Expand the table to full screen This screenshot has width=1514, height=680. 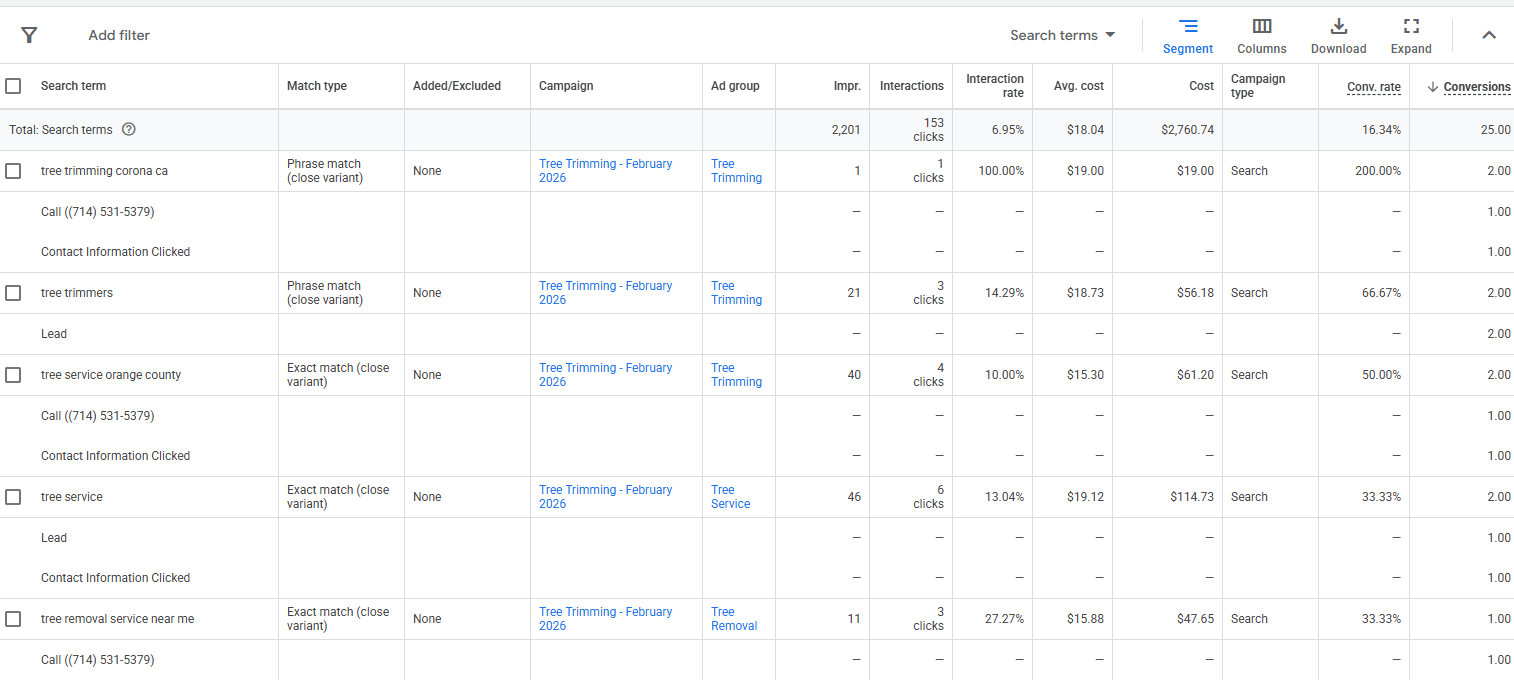coord(1411,26)
